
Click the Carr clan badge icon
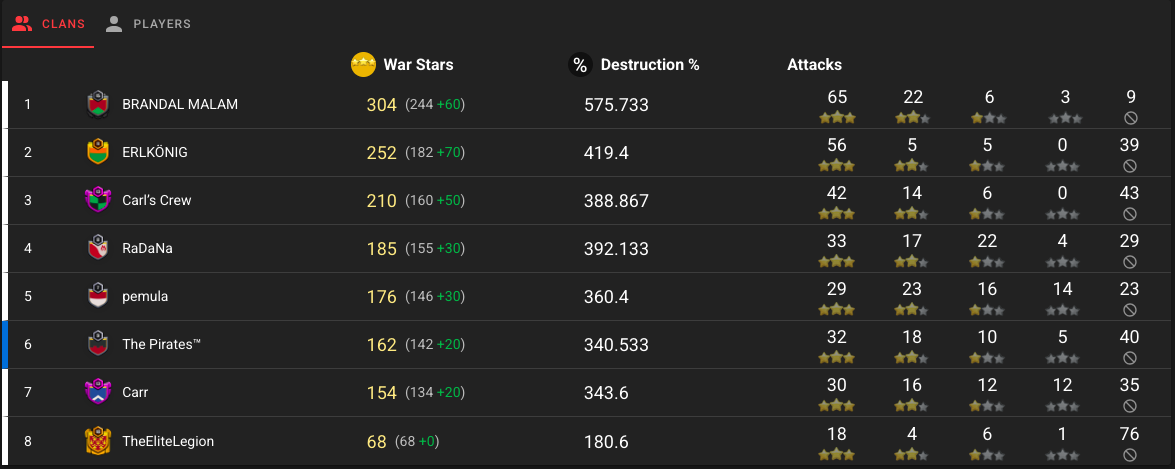click(97, 393)
